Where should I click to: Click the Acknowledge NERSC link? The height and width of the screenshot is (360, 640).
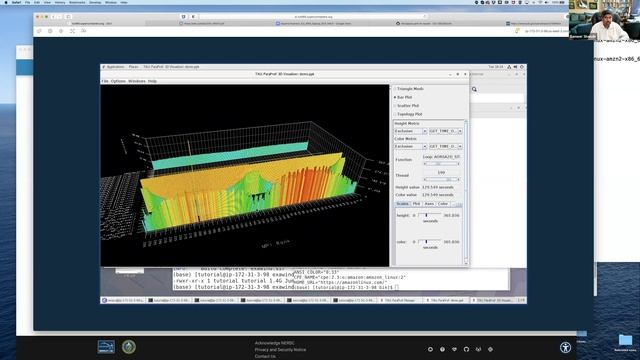click(x=274, y=343)
